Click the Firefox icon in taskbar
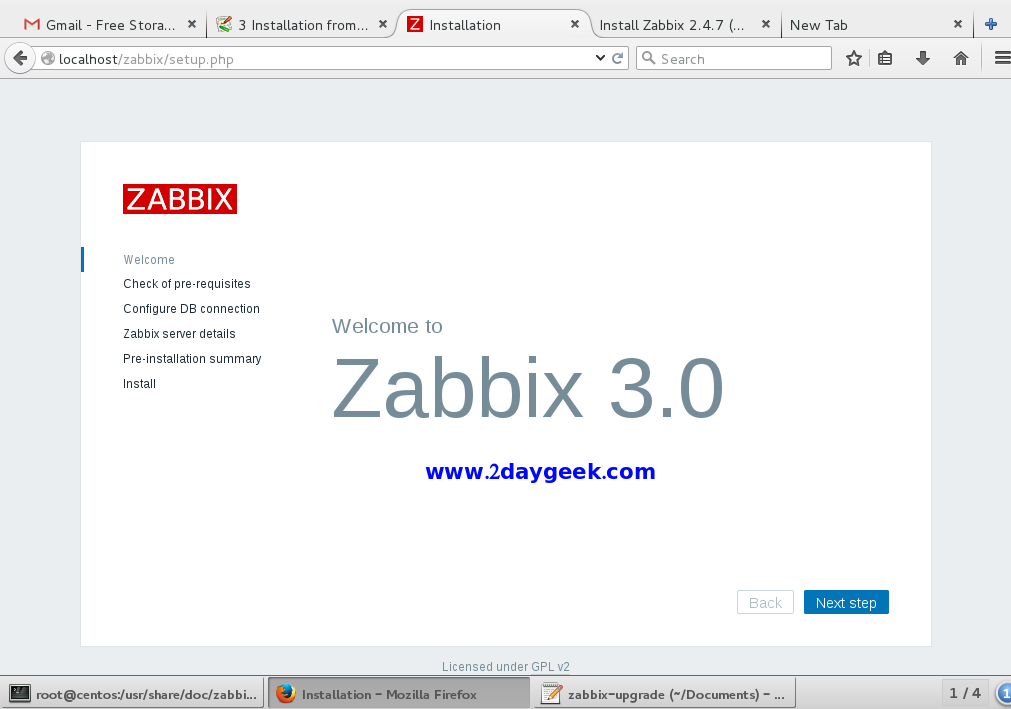Viewport: 1011px width, 709px height. (x=286, y=694)
